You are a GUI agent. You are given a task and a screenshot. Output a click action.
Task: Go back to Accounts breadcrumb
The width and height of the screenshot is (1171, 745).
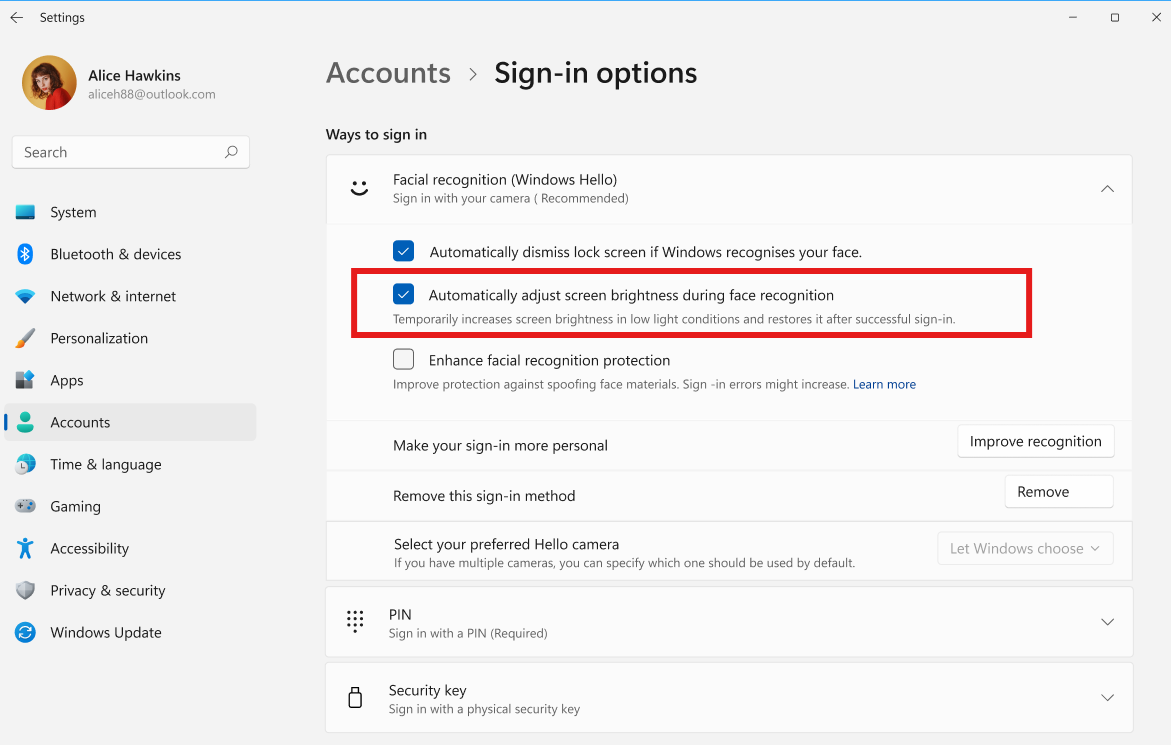pos(388,73)
